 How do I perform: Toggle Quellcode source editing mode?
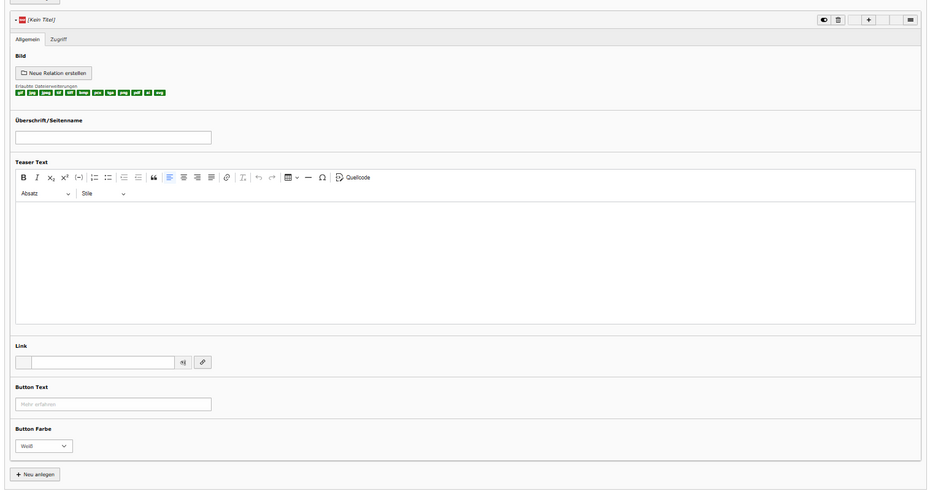[x=353, y=178]
